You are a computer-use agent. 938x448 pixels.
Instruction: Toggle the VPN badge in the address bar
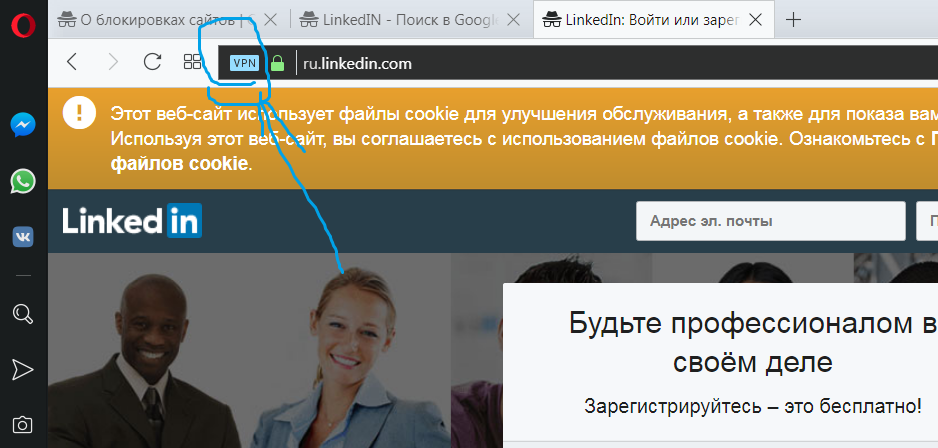tap(244, 63)
